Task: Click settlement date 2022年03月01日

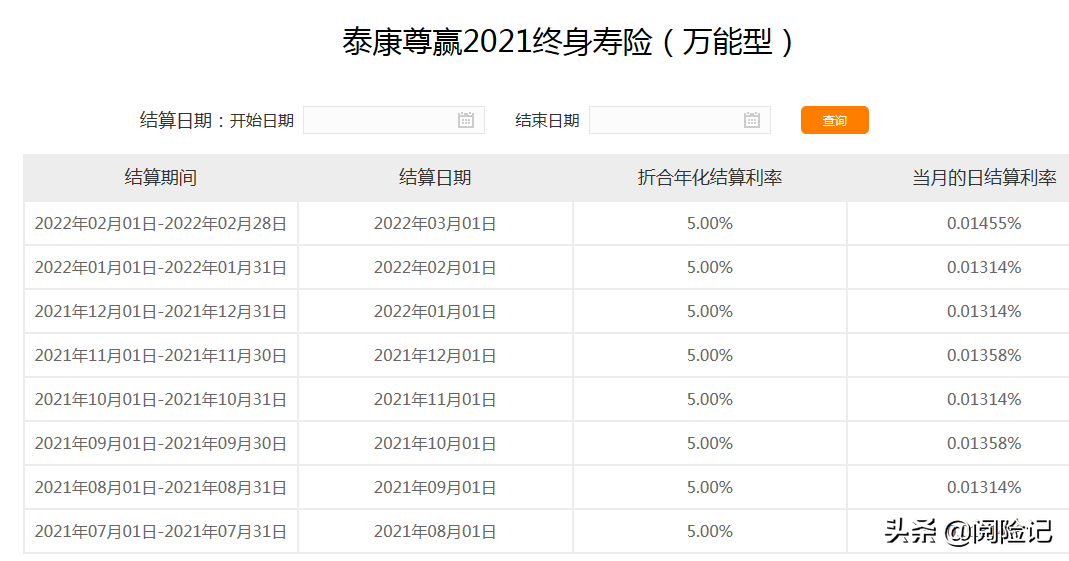Action: click(x=435, y=224)
